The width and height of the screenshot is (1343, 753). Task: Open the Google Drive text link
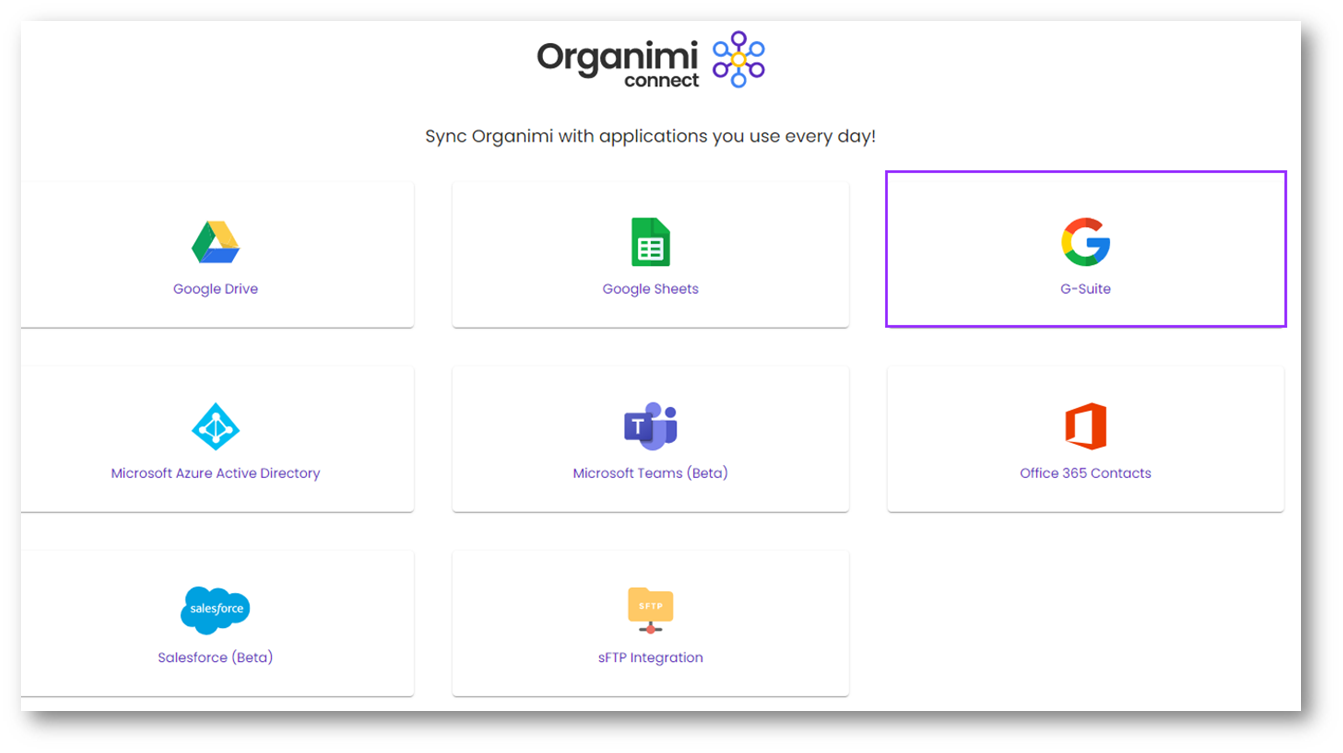[x=215, y=289]
